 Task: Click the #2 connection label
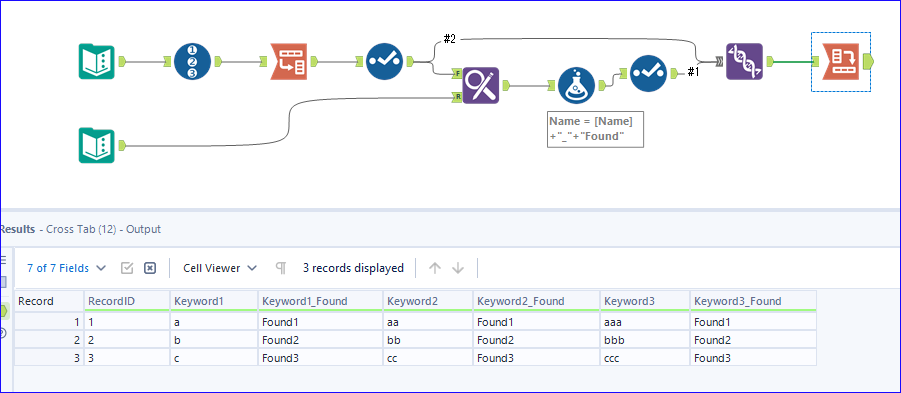[449, 39]
